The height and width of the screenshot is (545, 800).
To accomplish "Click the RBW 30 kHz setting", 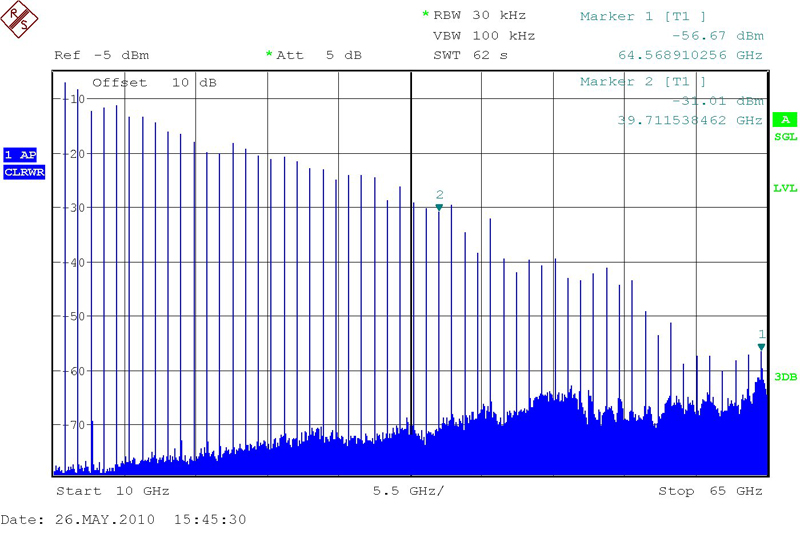I will (478, 15).
